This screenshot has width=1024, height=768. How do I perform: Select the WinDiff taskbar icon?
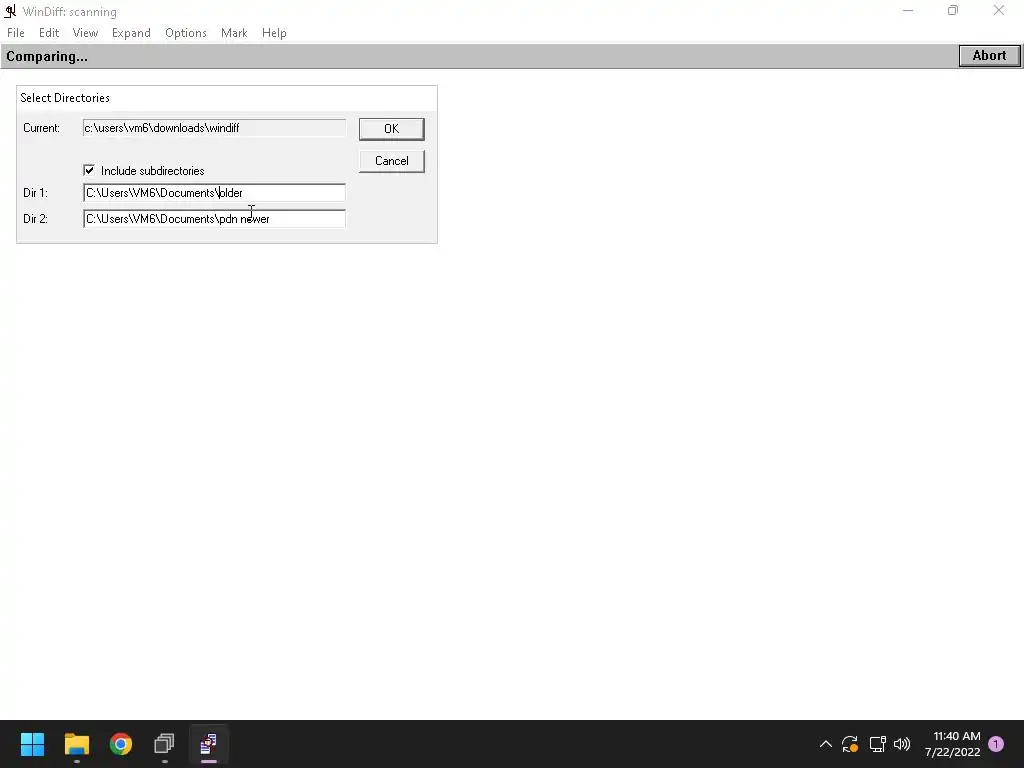click(x=208, y=744)
